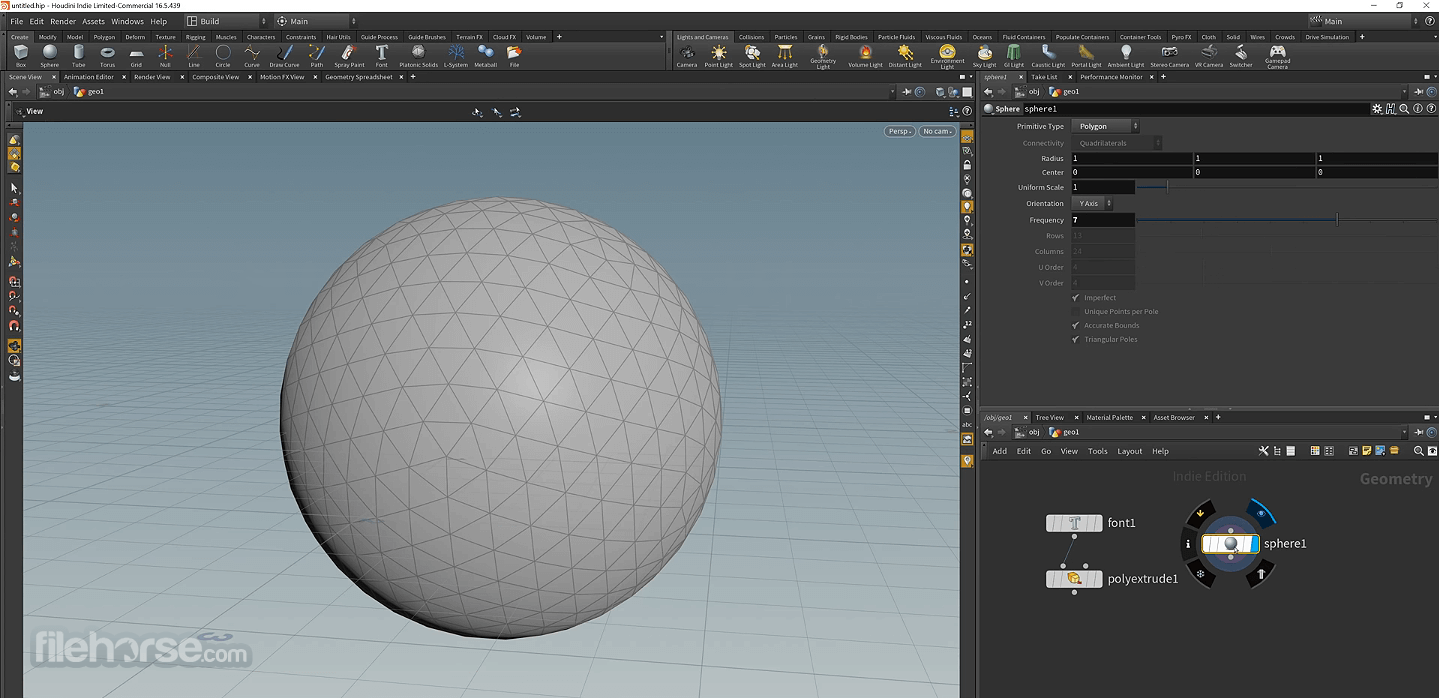Screen dimensions: 1439x698
Task: Open the Polygon shelf tab
Action: [x=104, y=37]
